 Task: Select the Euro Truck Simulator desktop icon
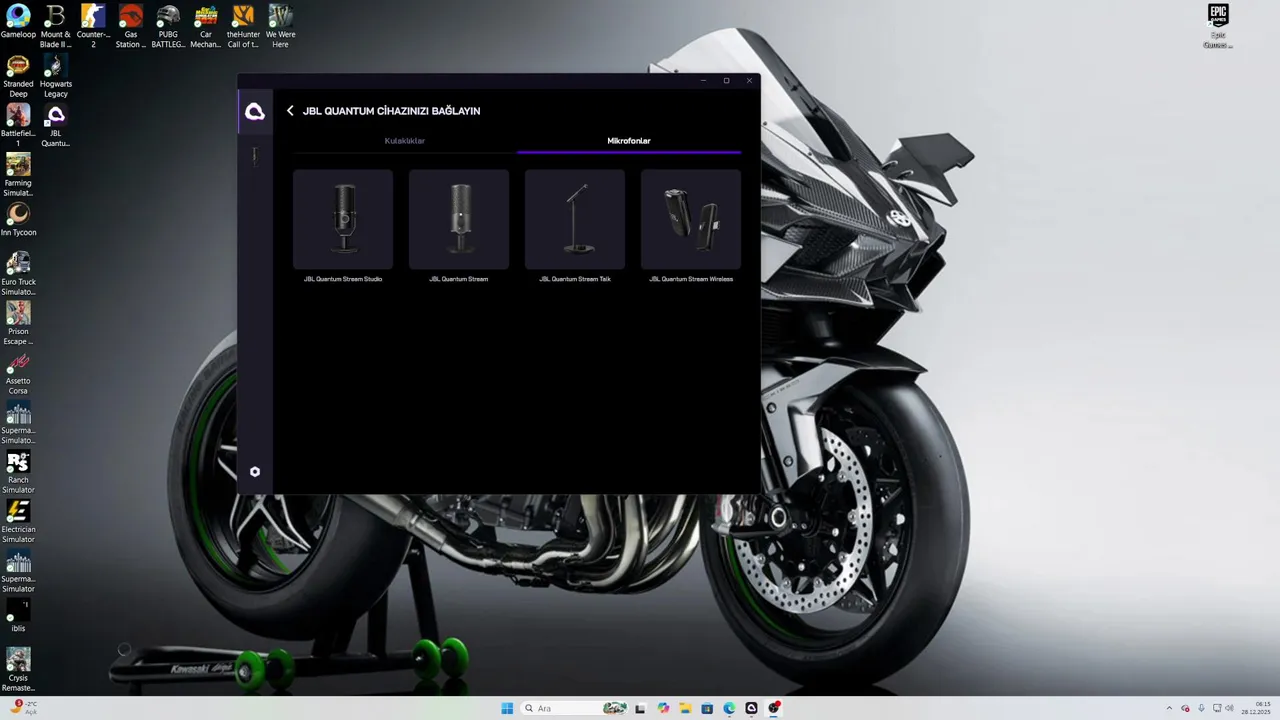[18, 274]
